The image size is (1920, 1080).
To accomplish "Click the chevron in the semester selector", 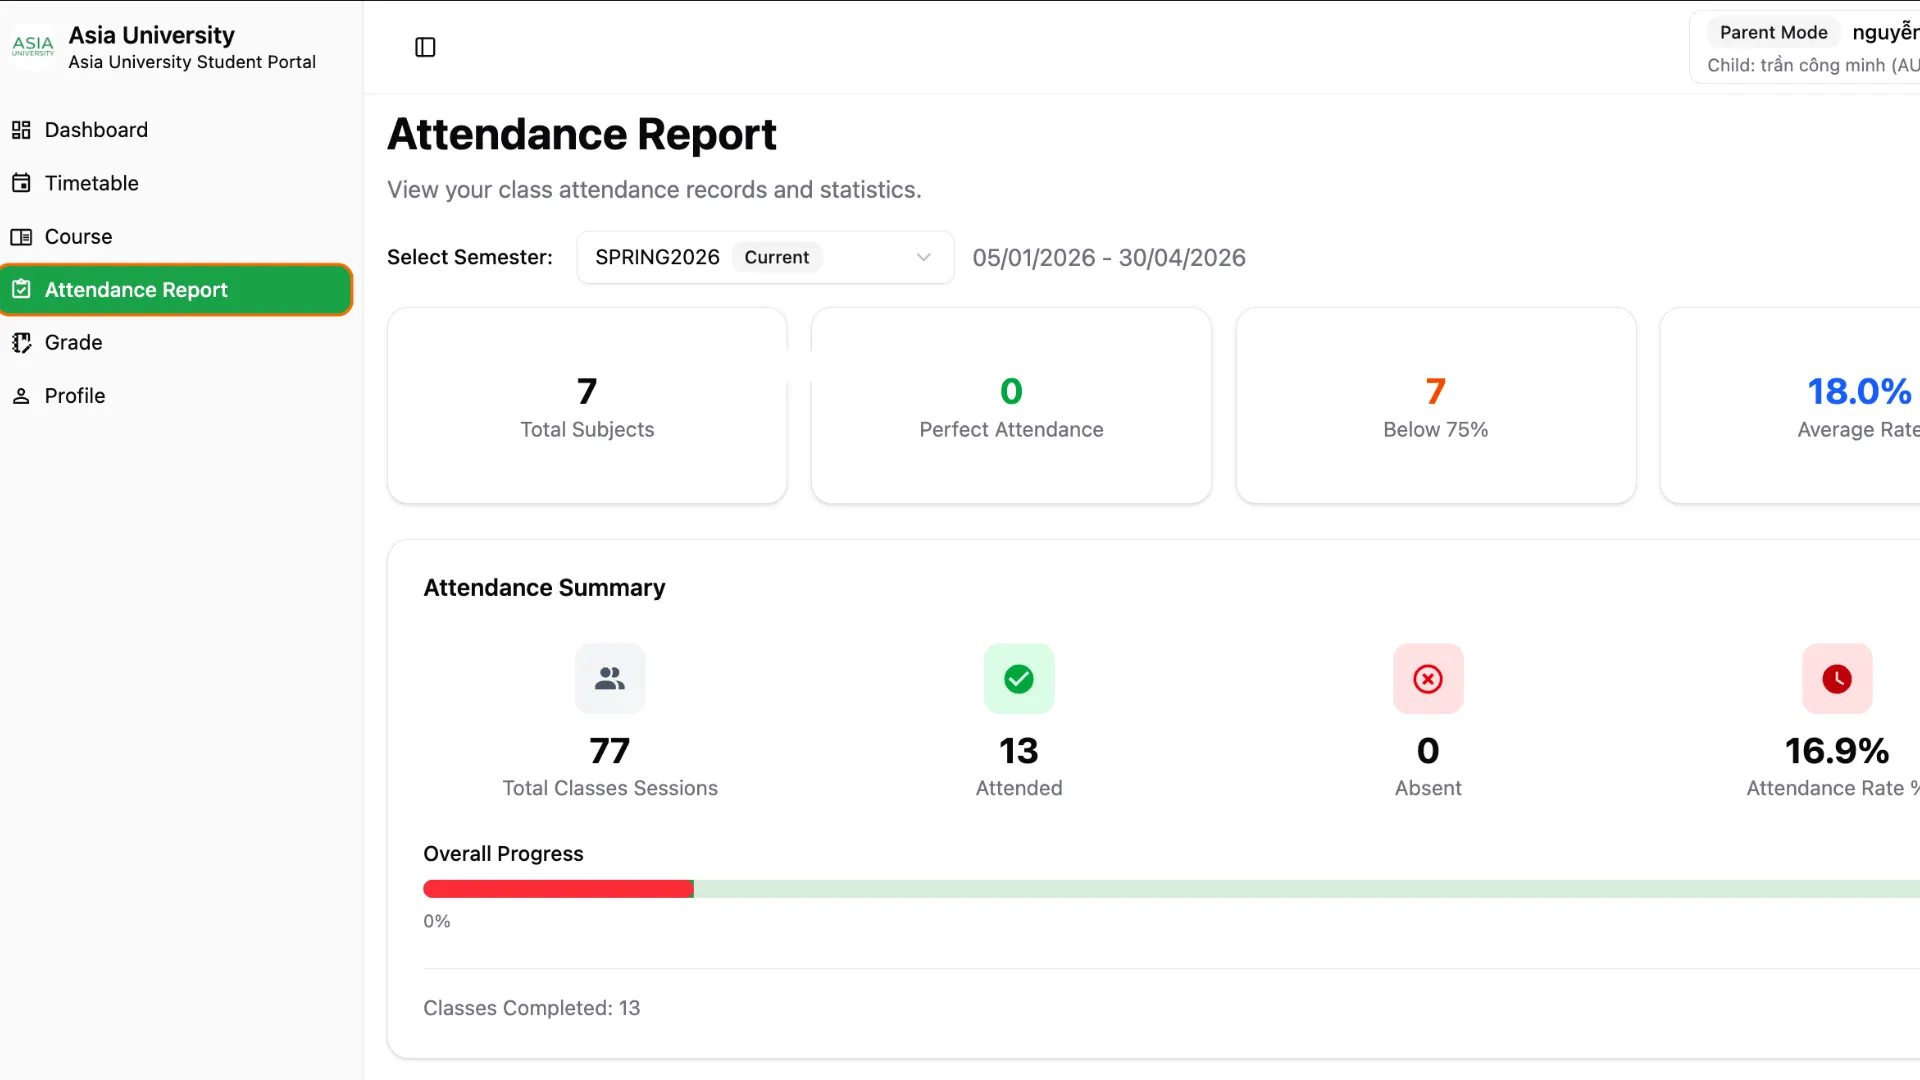I will coord(922,257).
